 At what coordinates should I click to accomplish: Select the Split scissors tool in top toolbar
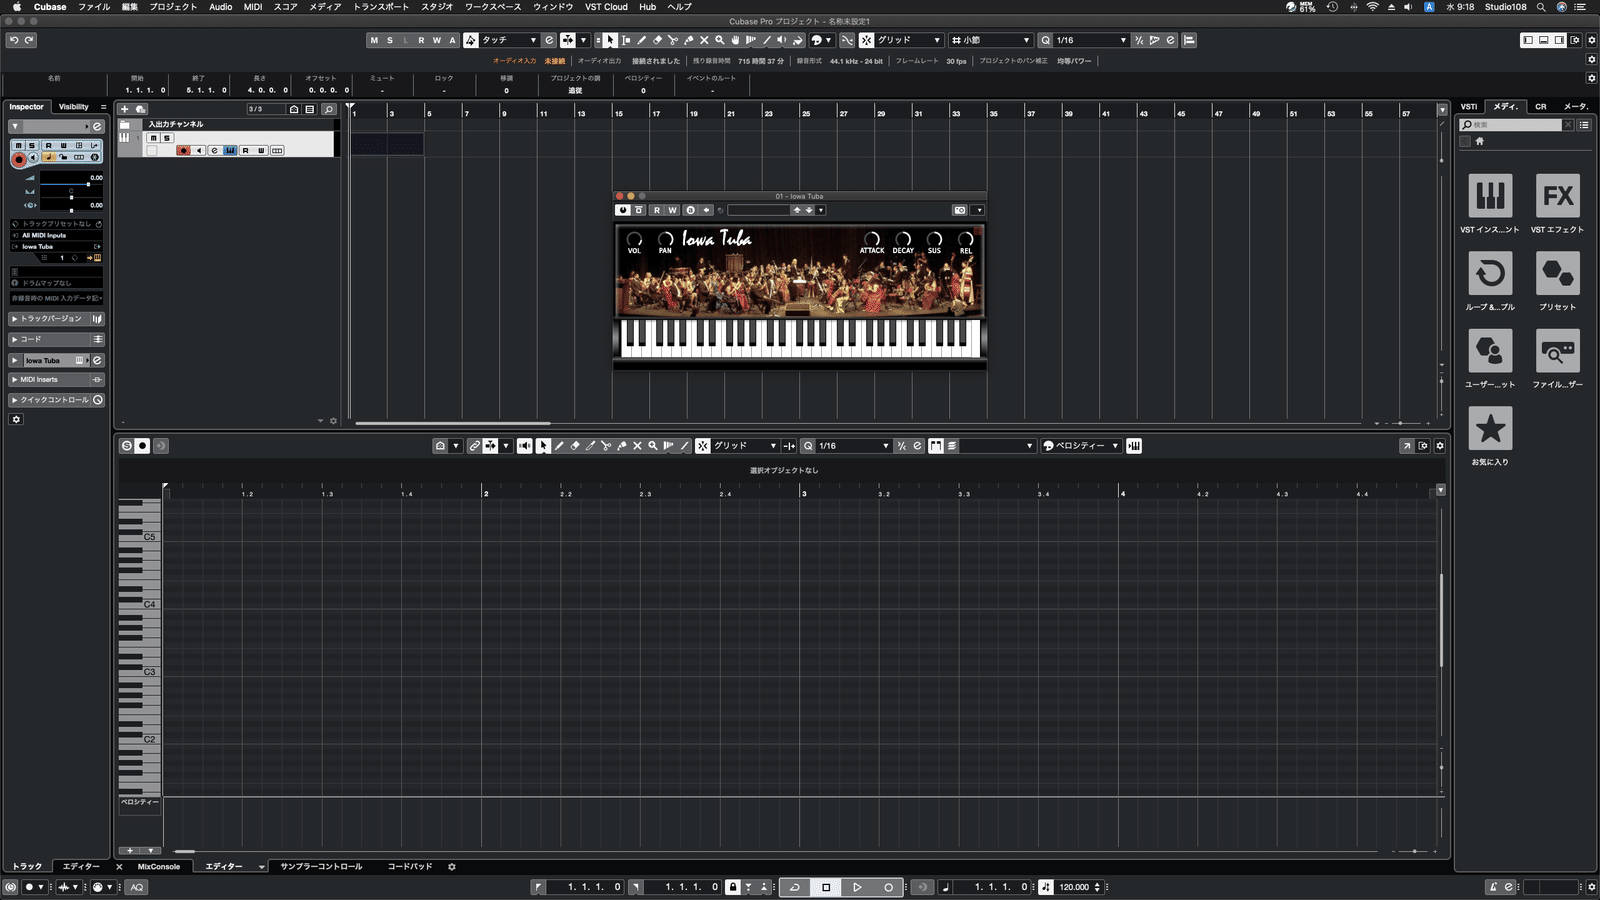(673, 40)
